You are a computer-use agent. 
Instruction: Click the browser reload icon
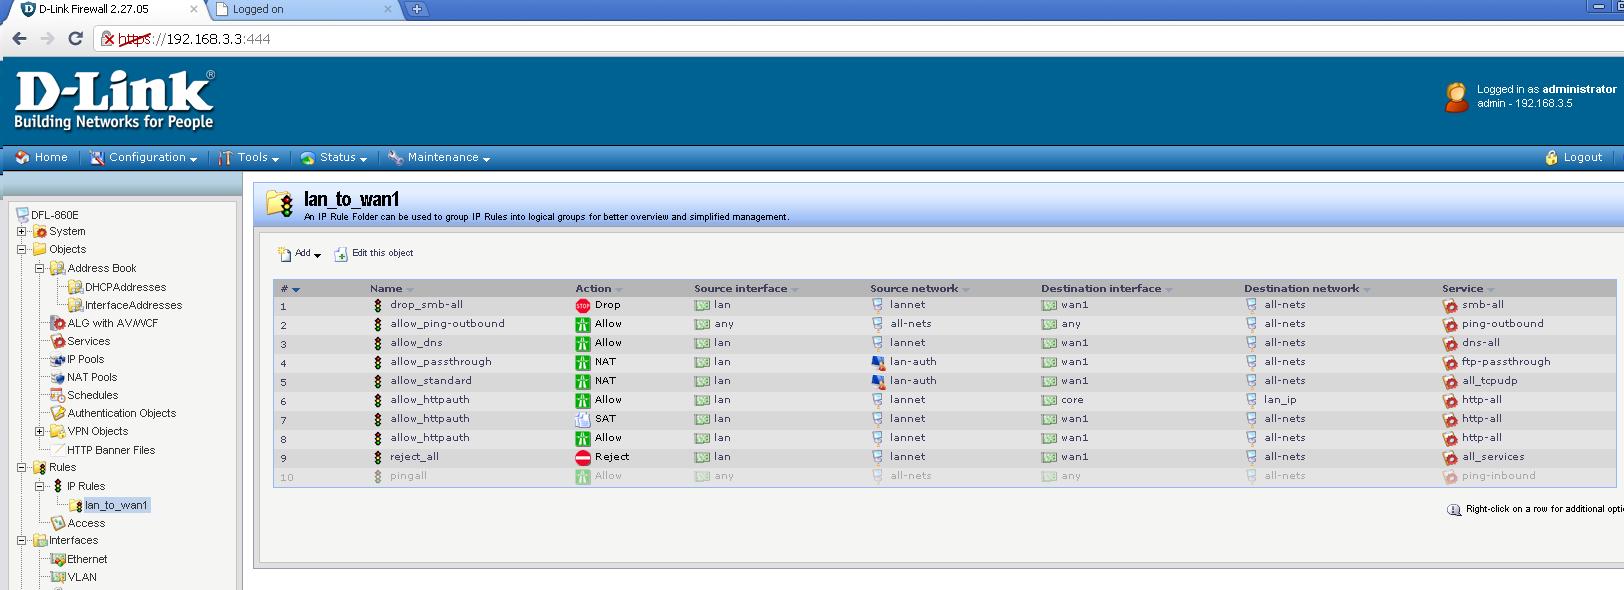click(x=75, y=38)
